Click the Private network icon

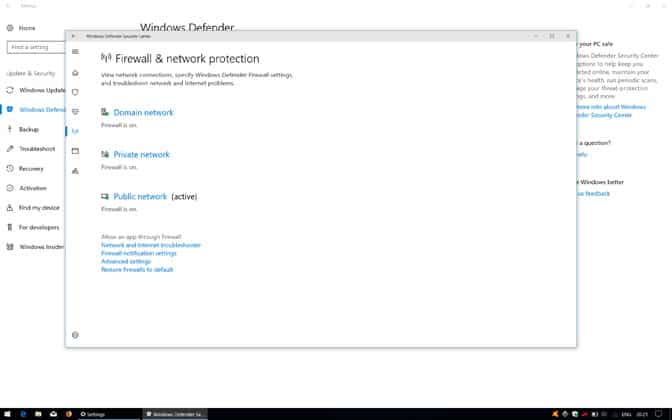click(x=105, y=154)
